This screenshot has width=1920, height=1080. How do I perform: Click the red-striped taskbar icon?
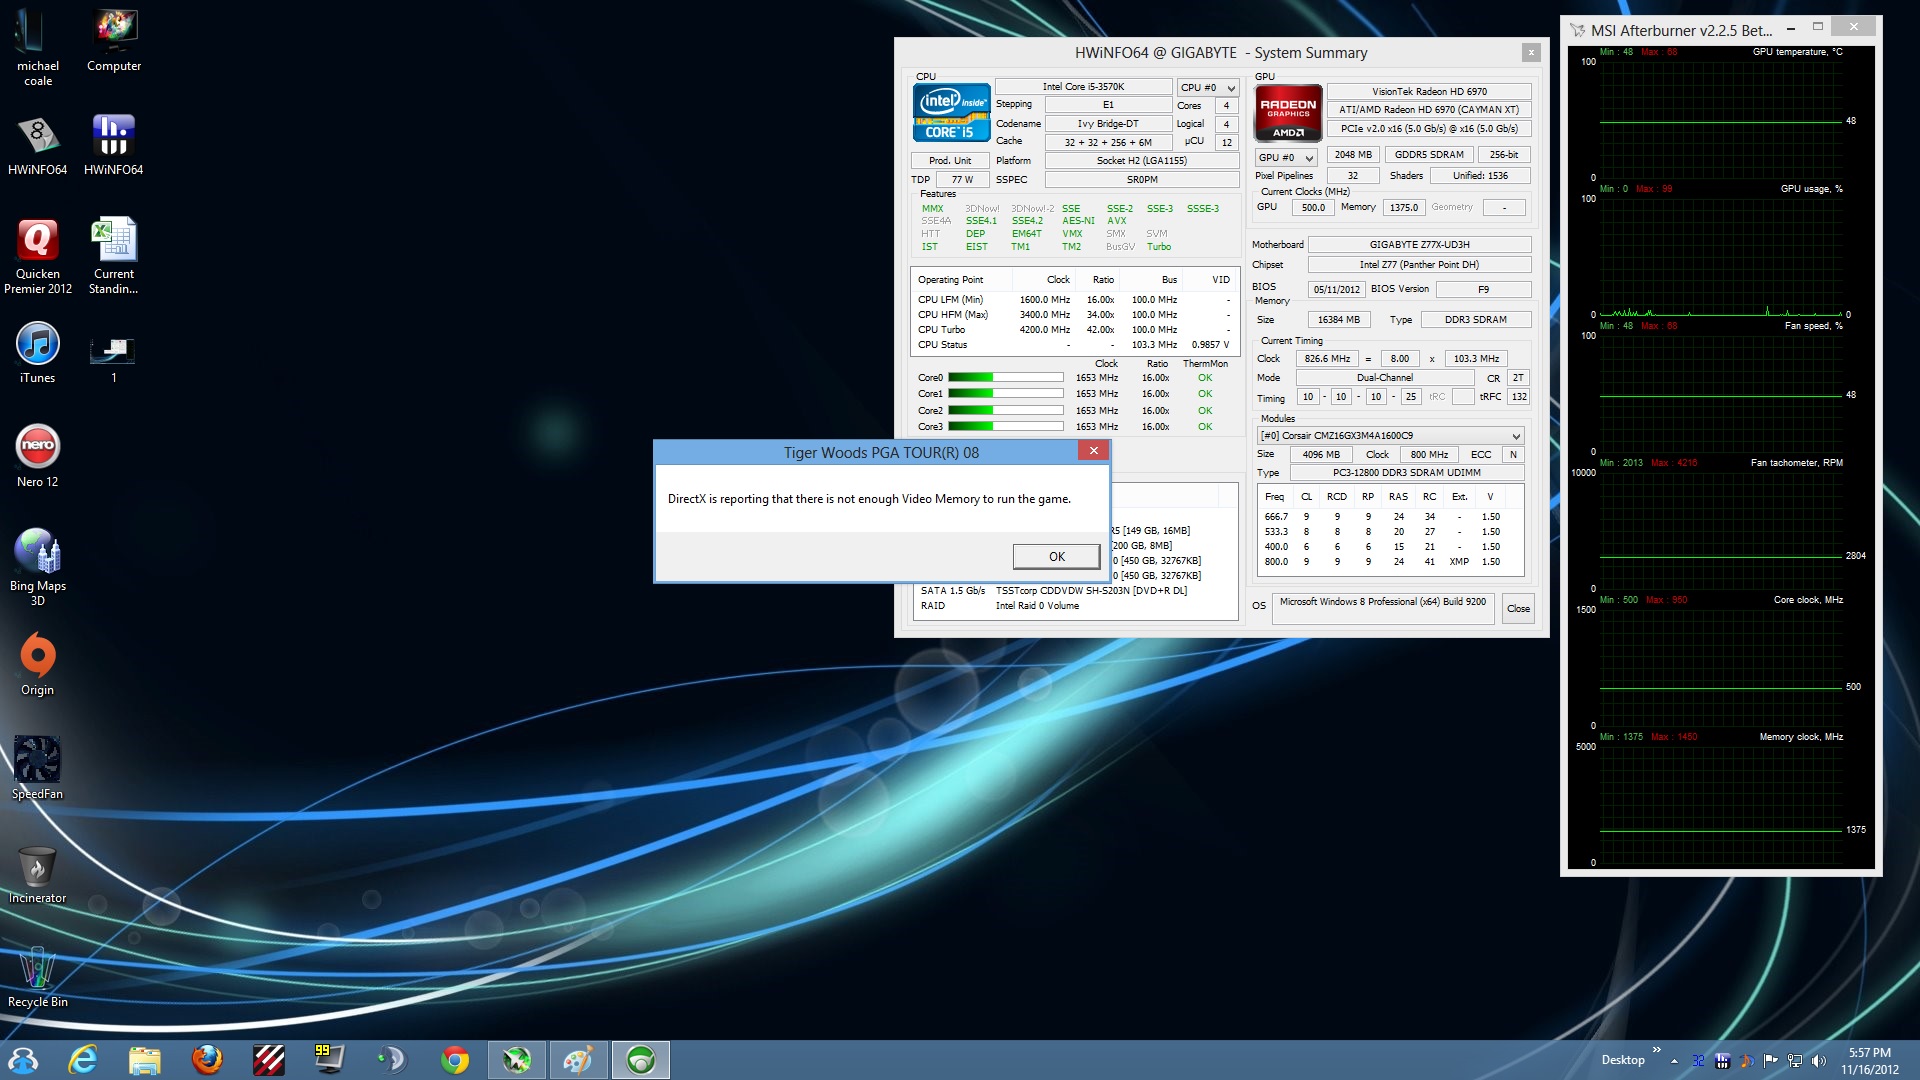(269, 1060)
